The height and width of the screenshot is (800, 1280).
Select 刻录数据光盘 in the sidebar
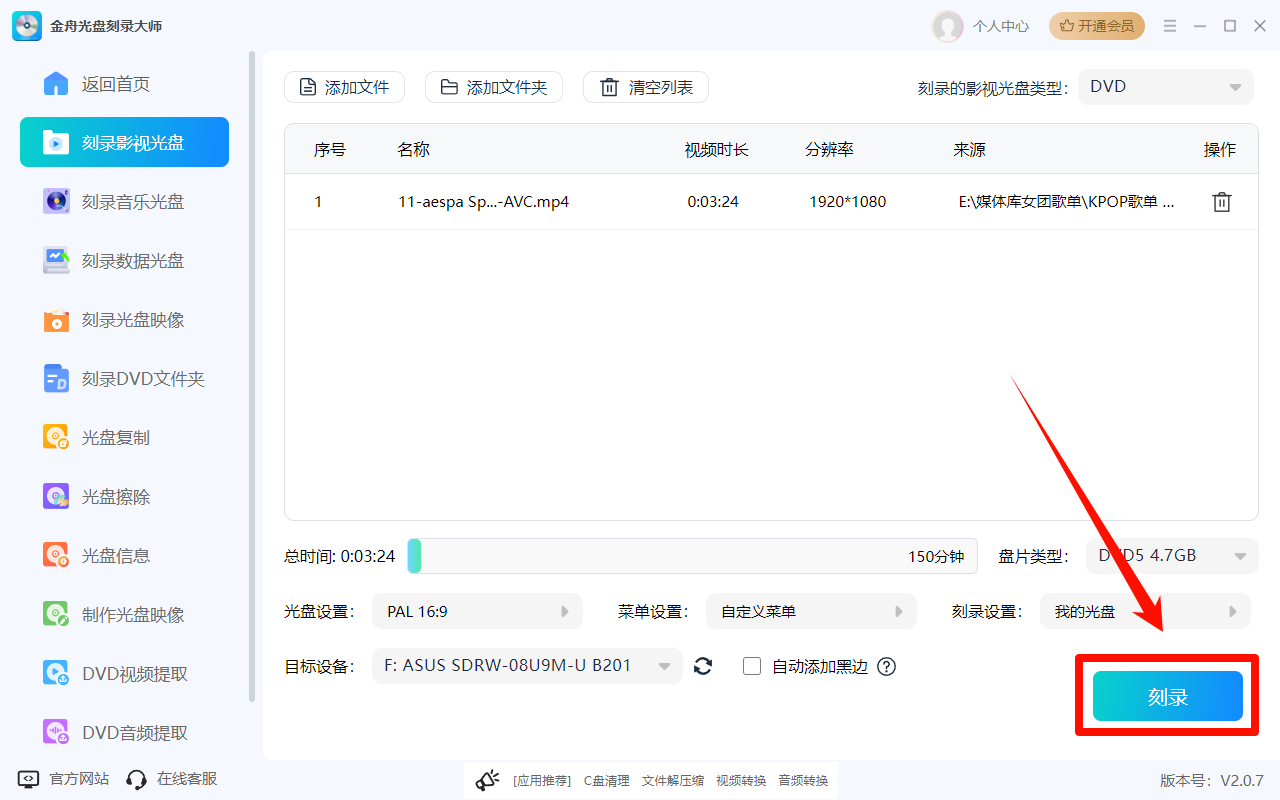click(x=124, y=260)
